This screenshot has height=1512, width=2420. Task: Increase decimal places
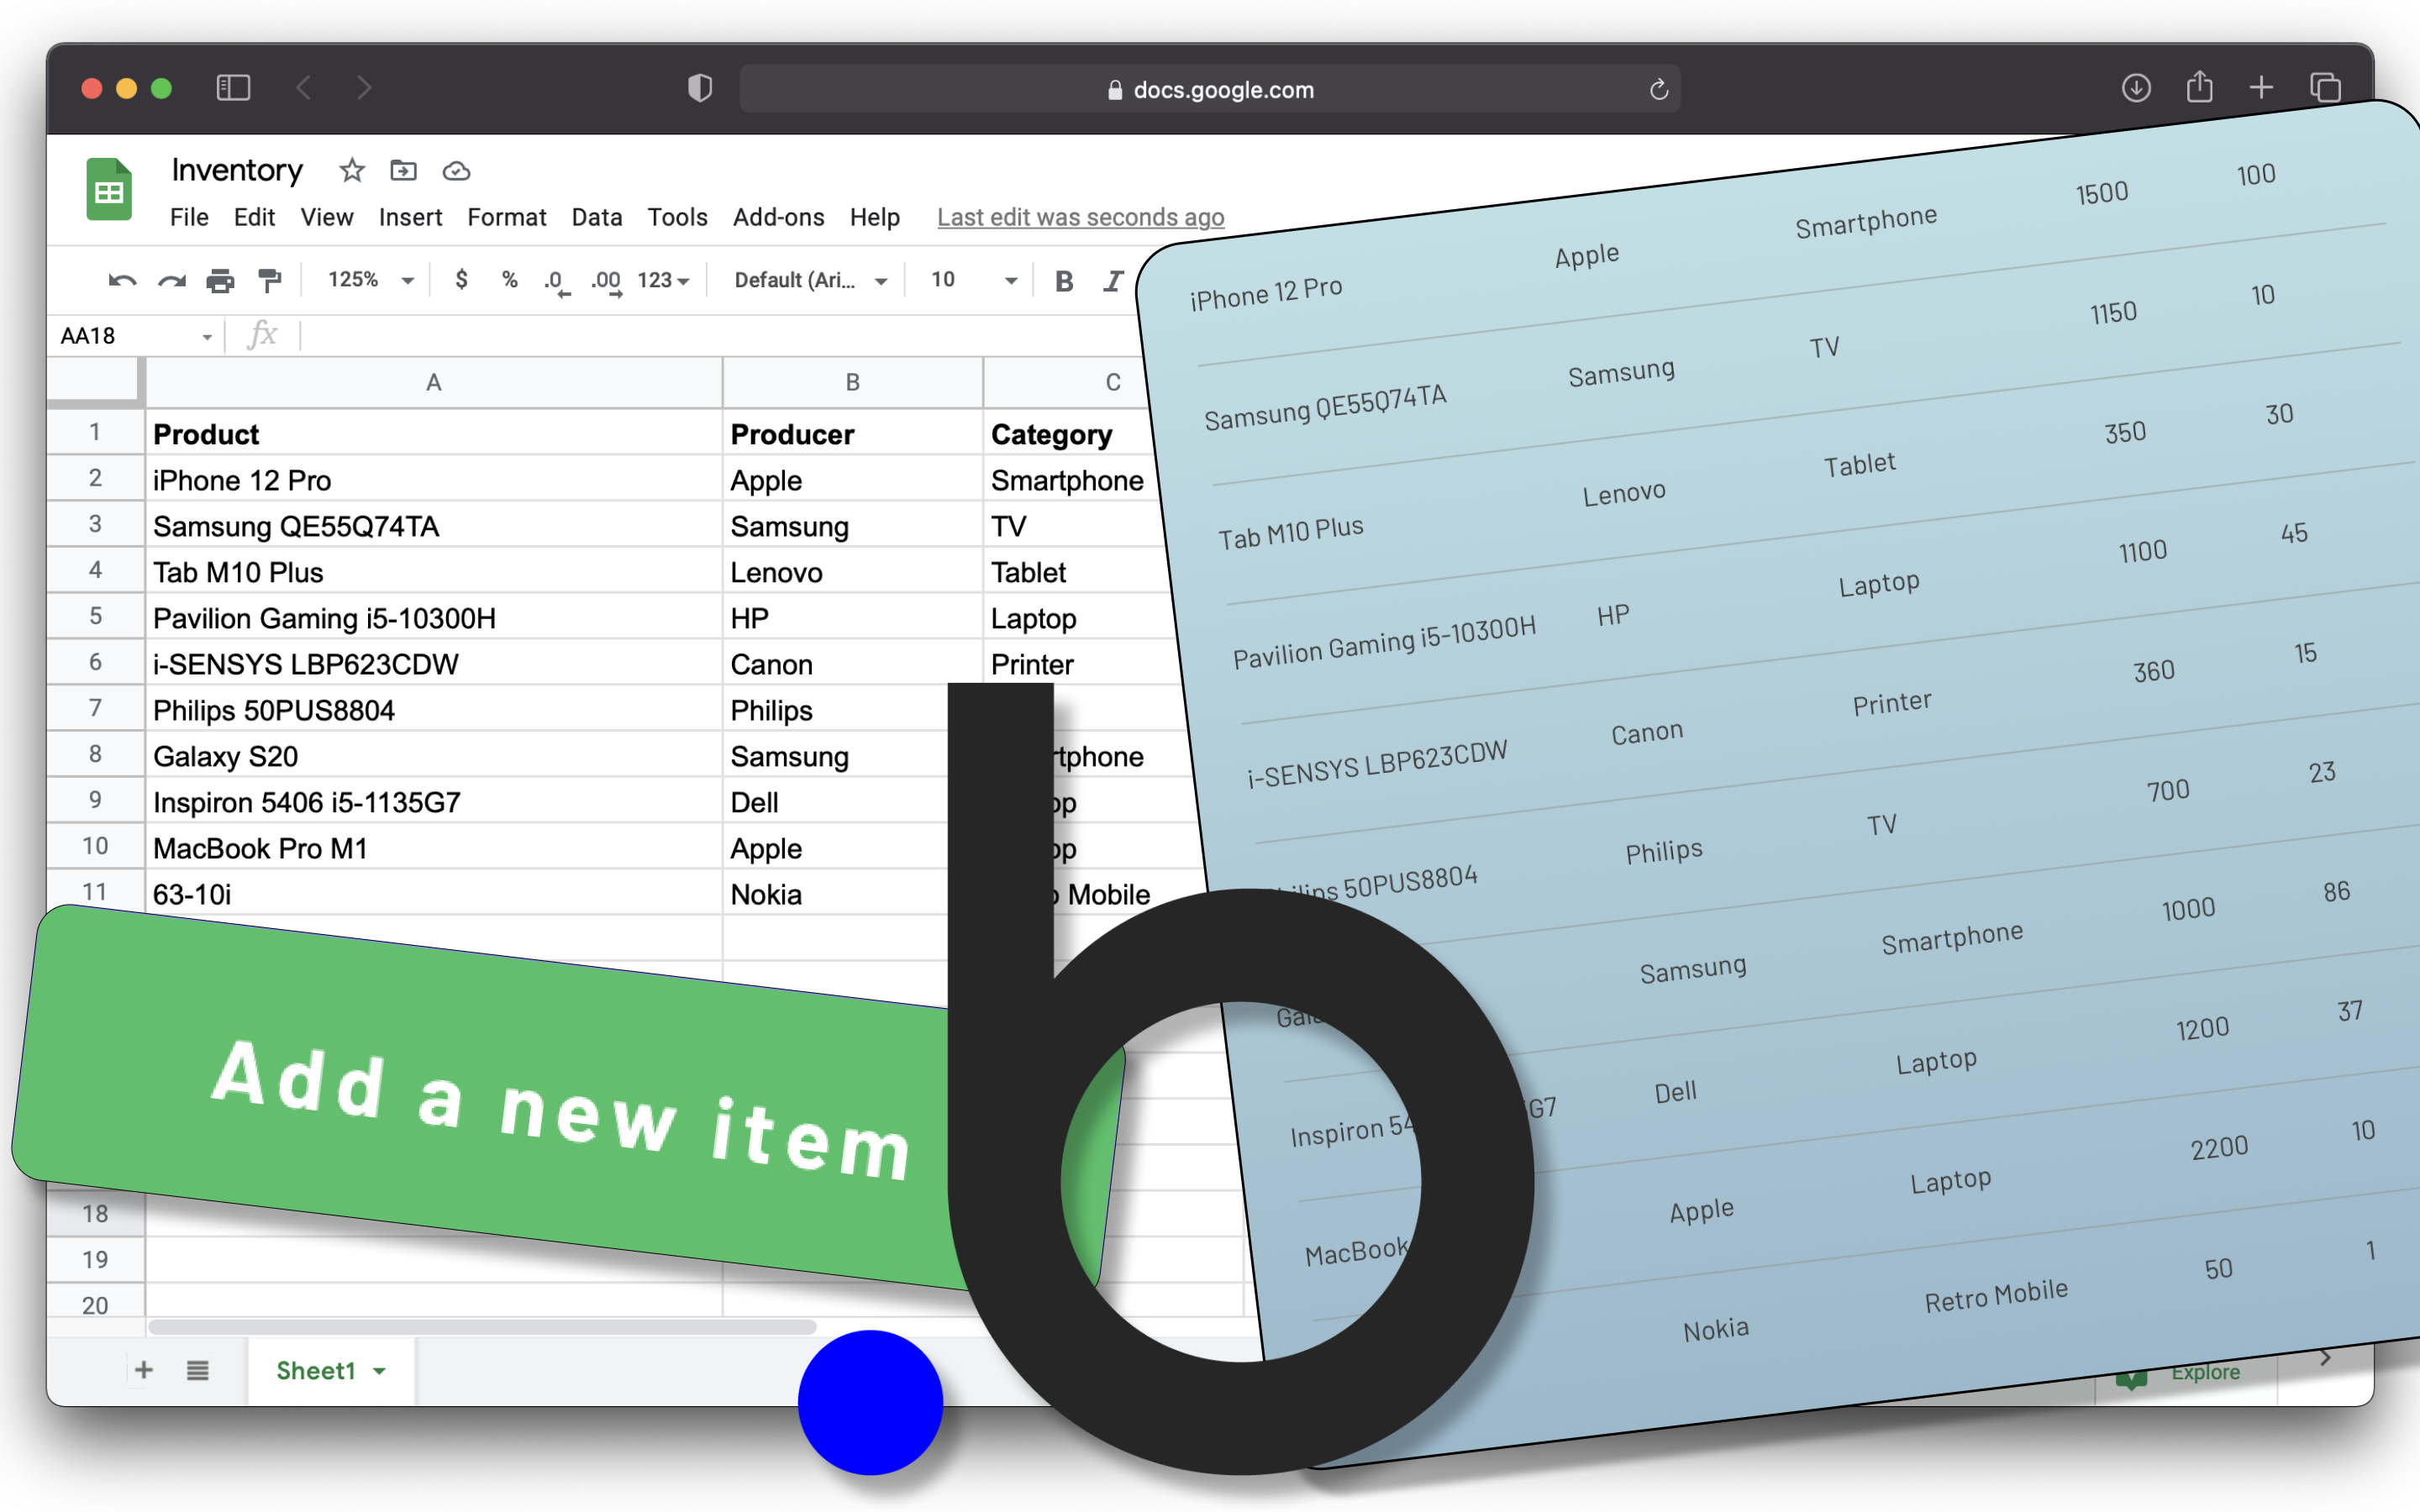[606, 282]
